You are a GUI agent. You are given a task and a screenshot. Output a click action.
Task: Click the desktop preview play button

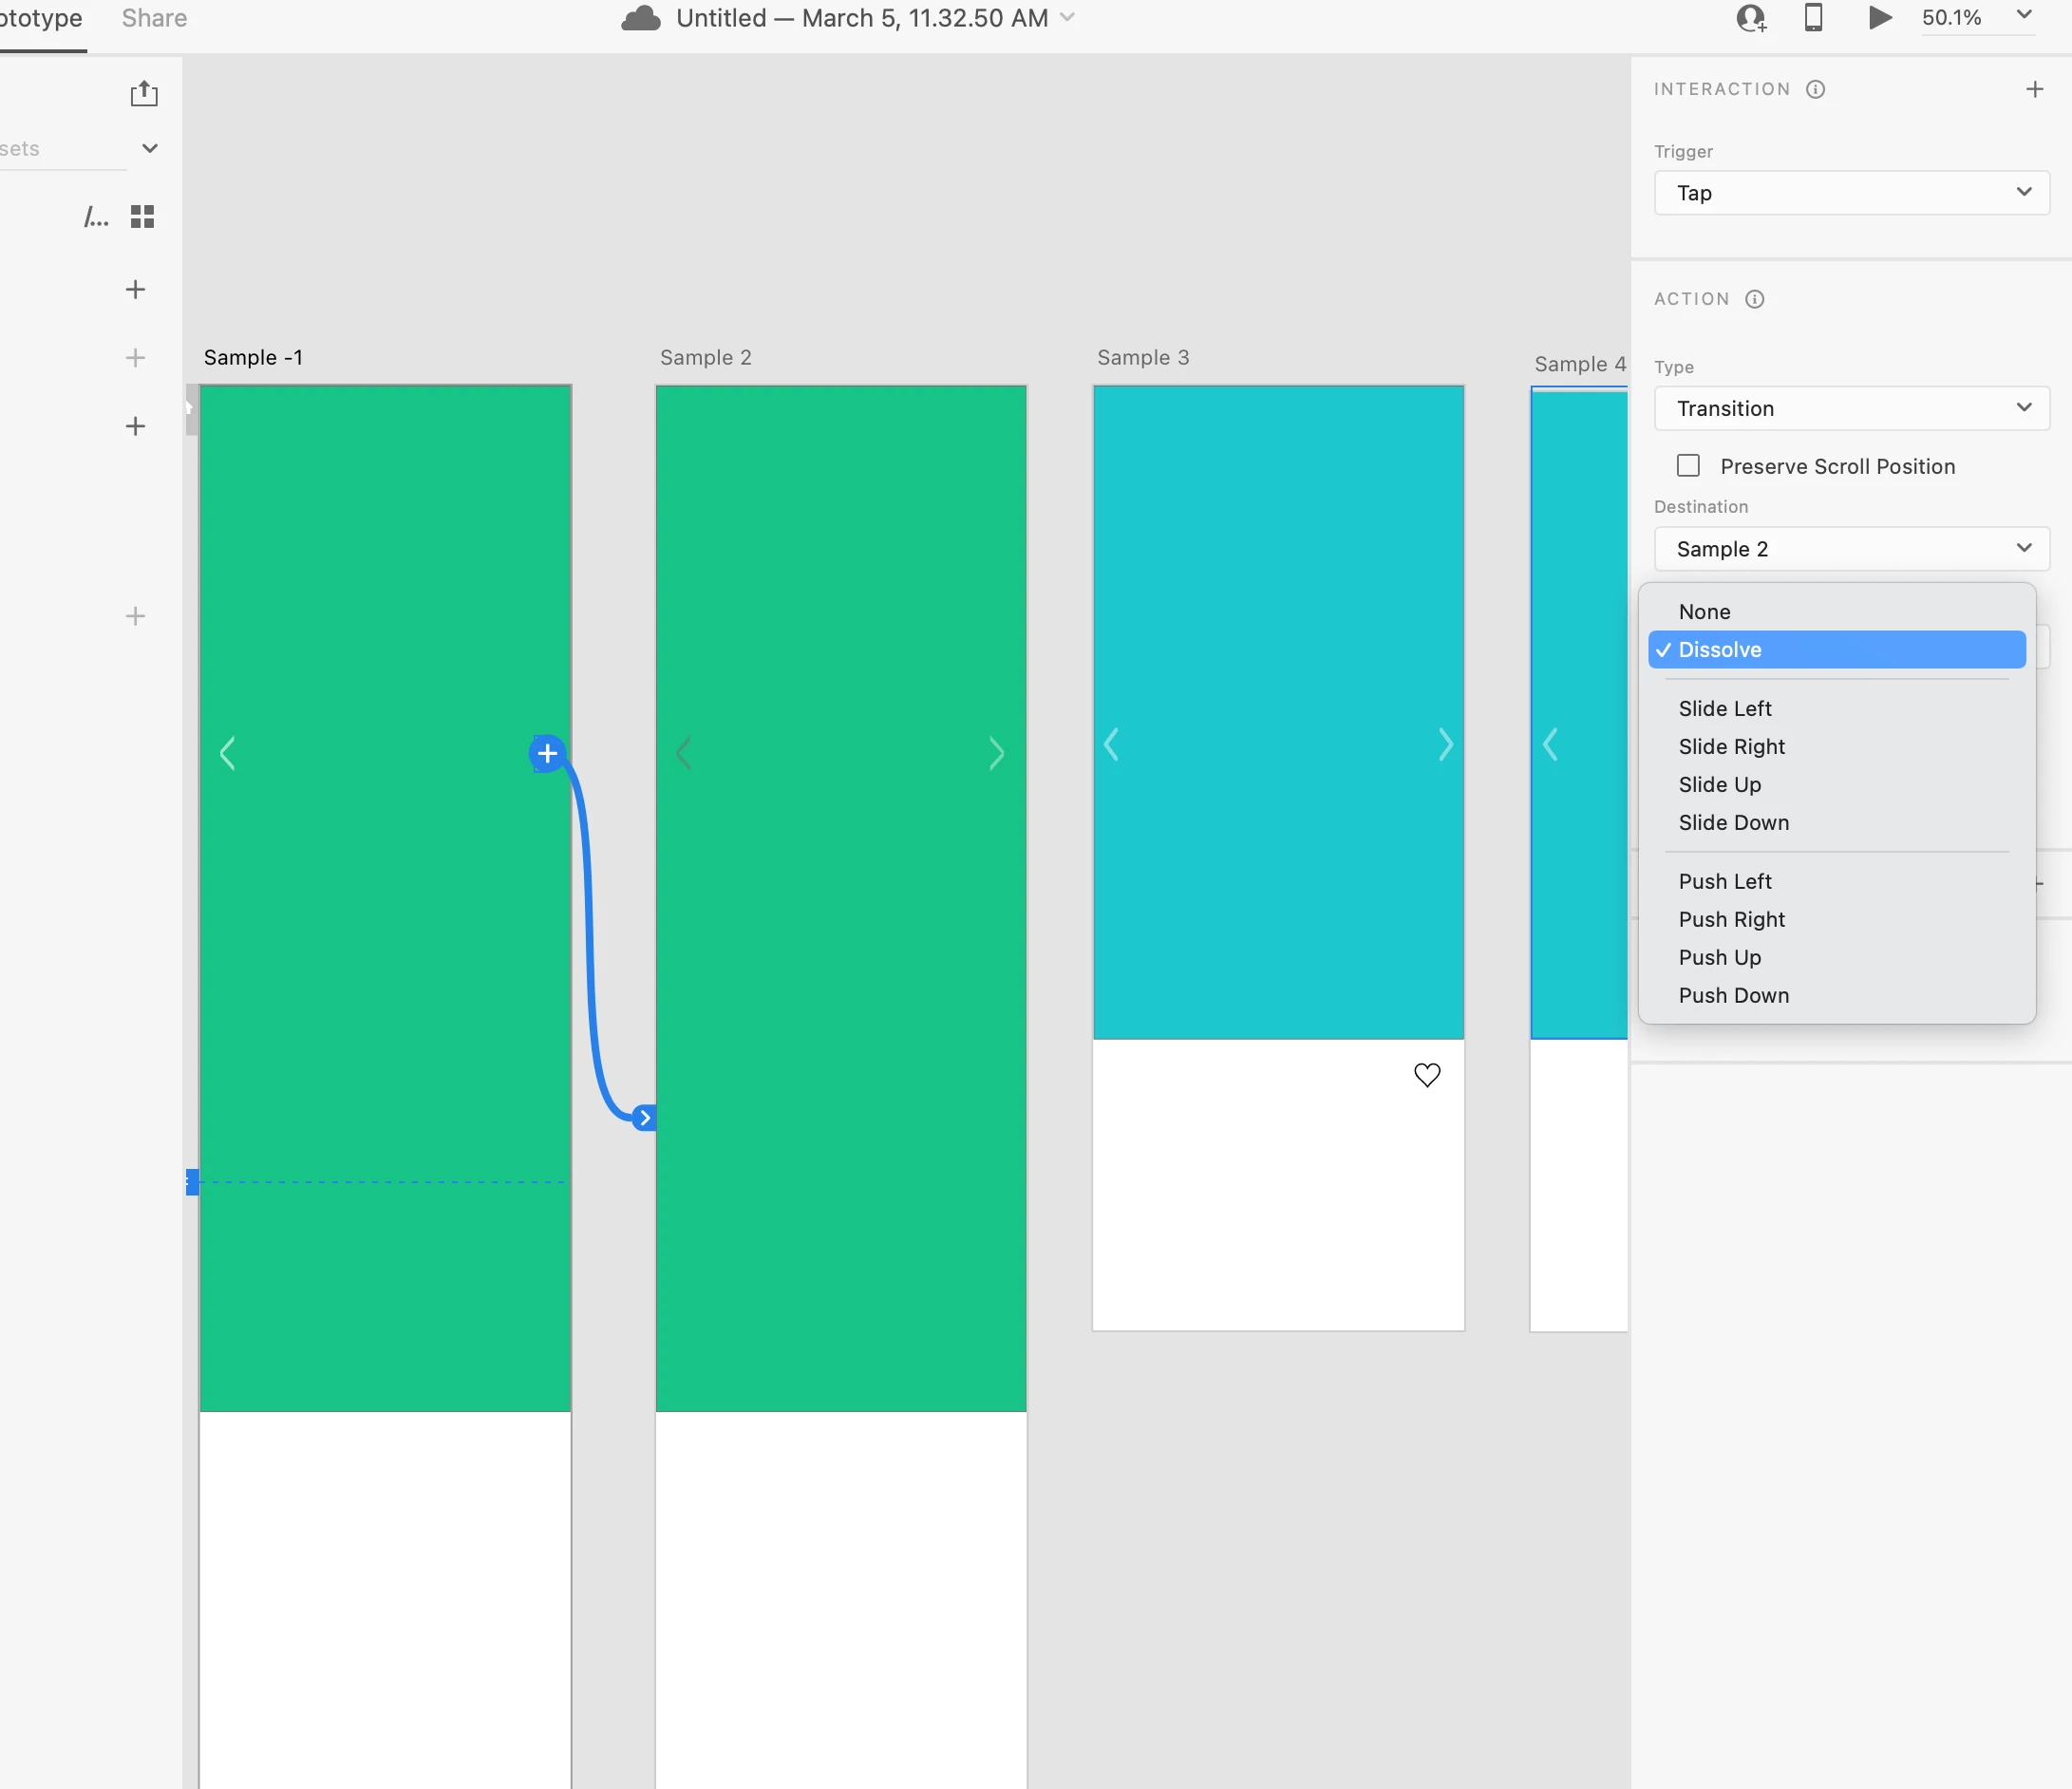[1879, 18]
